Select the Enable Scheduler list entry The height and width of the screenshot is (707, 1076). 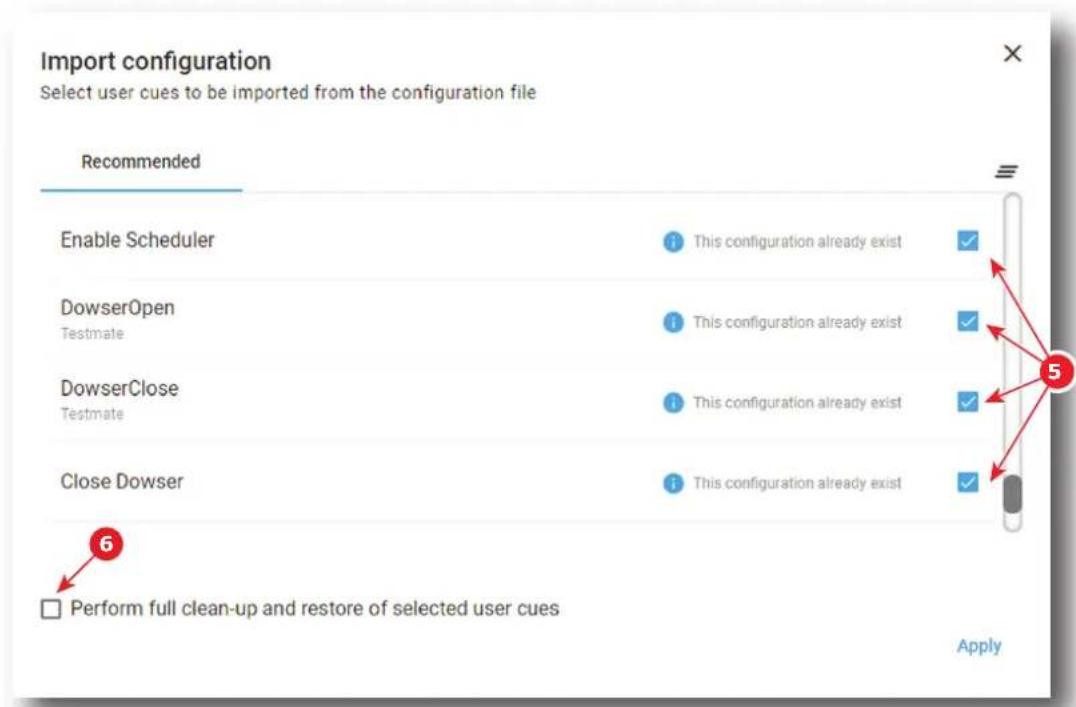coord(519,240)
